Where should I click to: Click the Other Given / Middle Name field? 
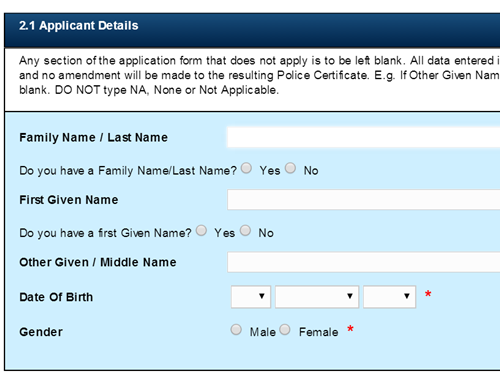[364, 262]
